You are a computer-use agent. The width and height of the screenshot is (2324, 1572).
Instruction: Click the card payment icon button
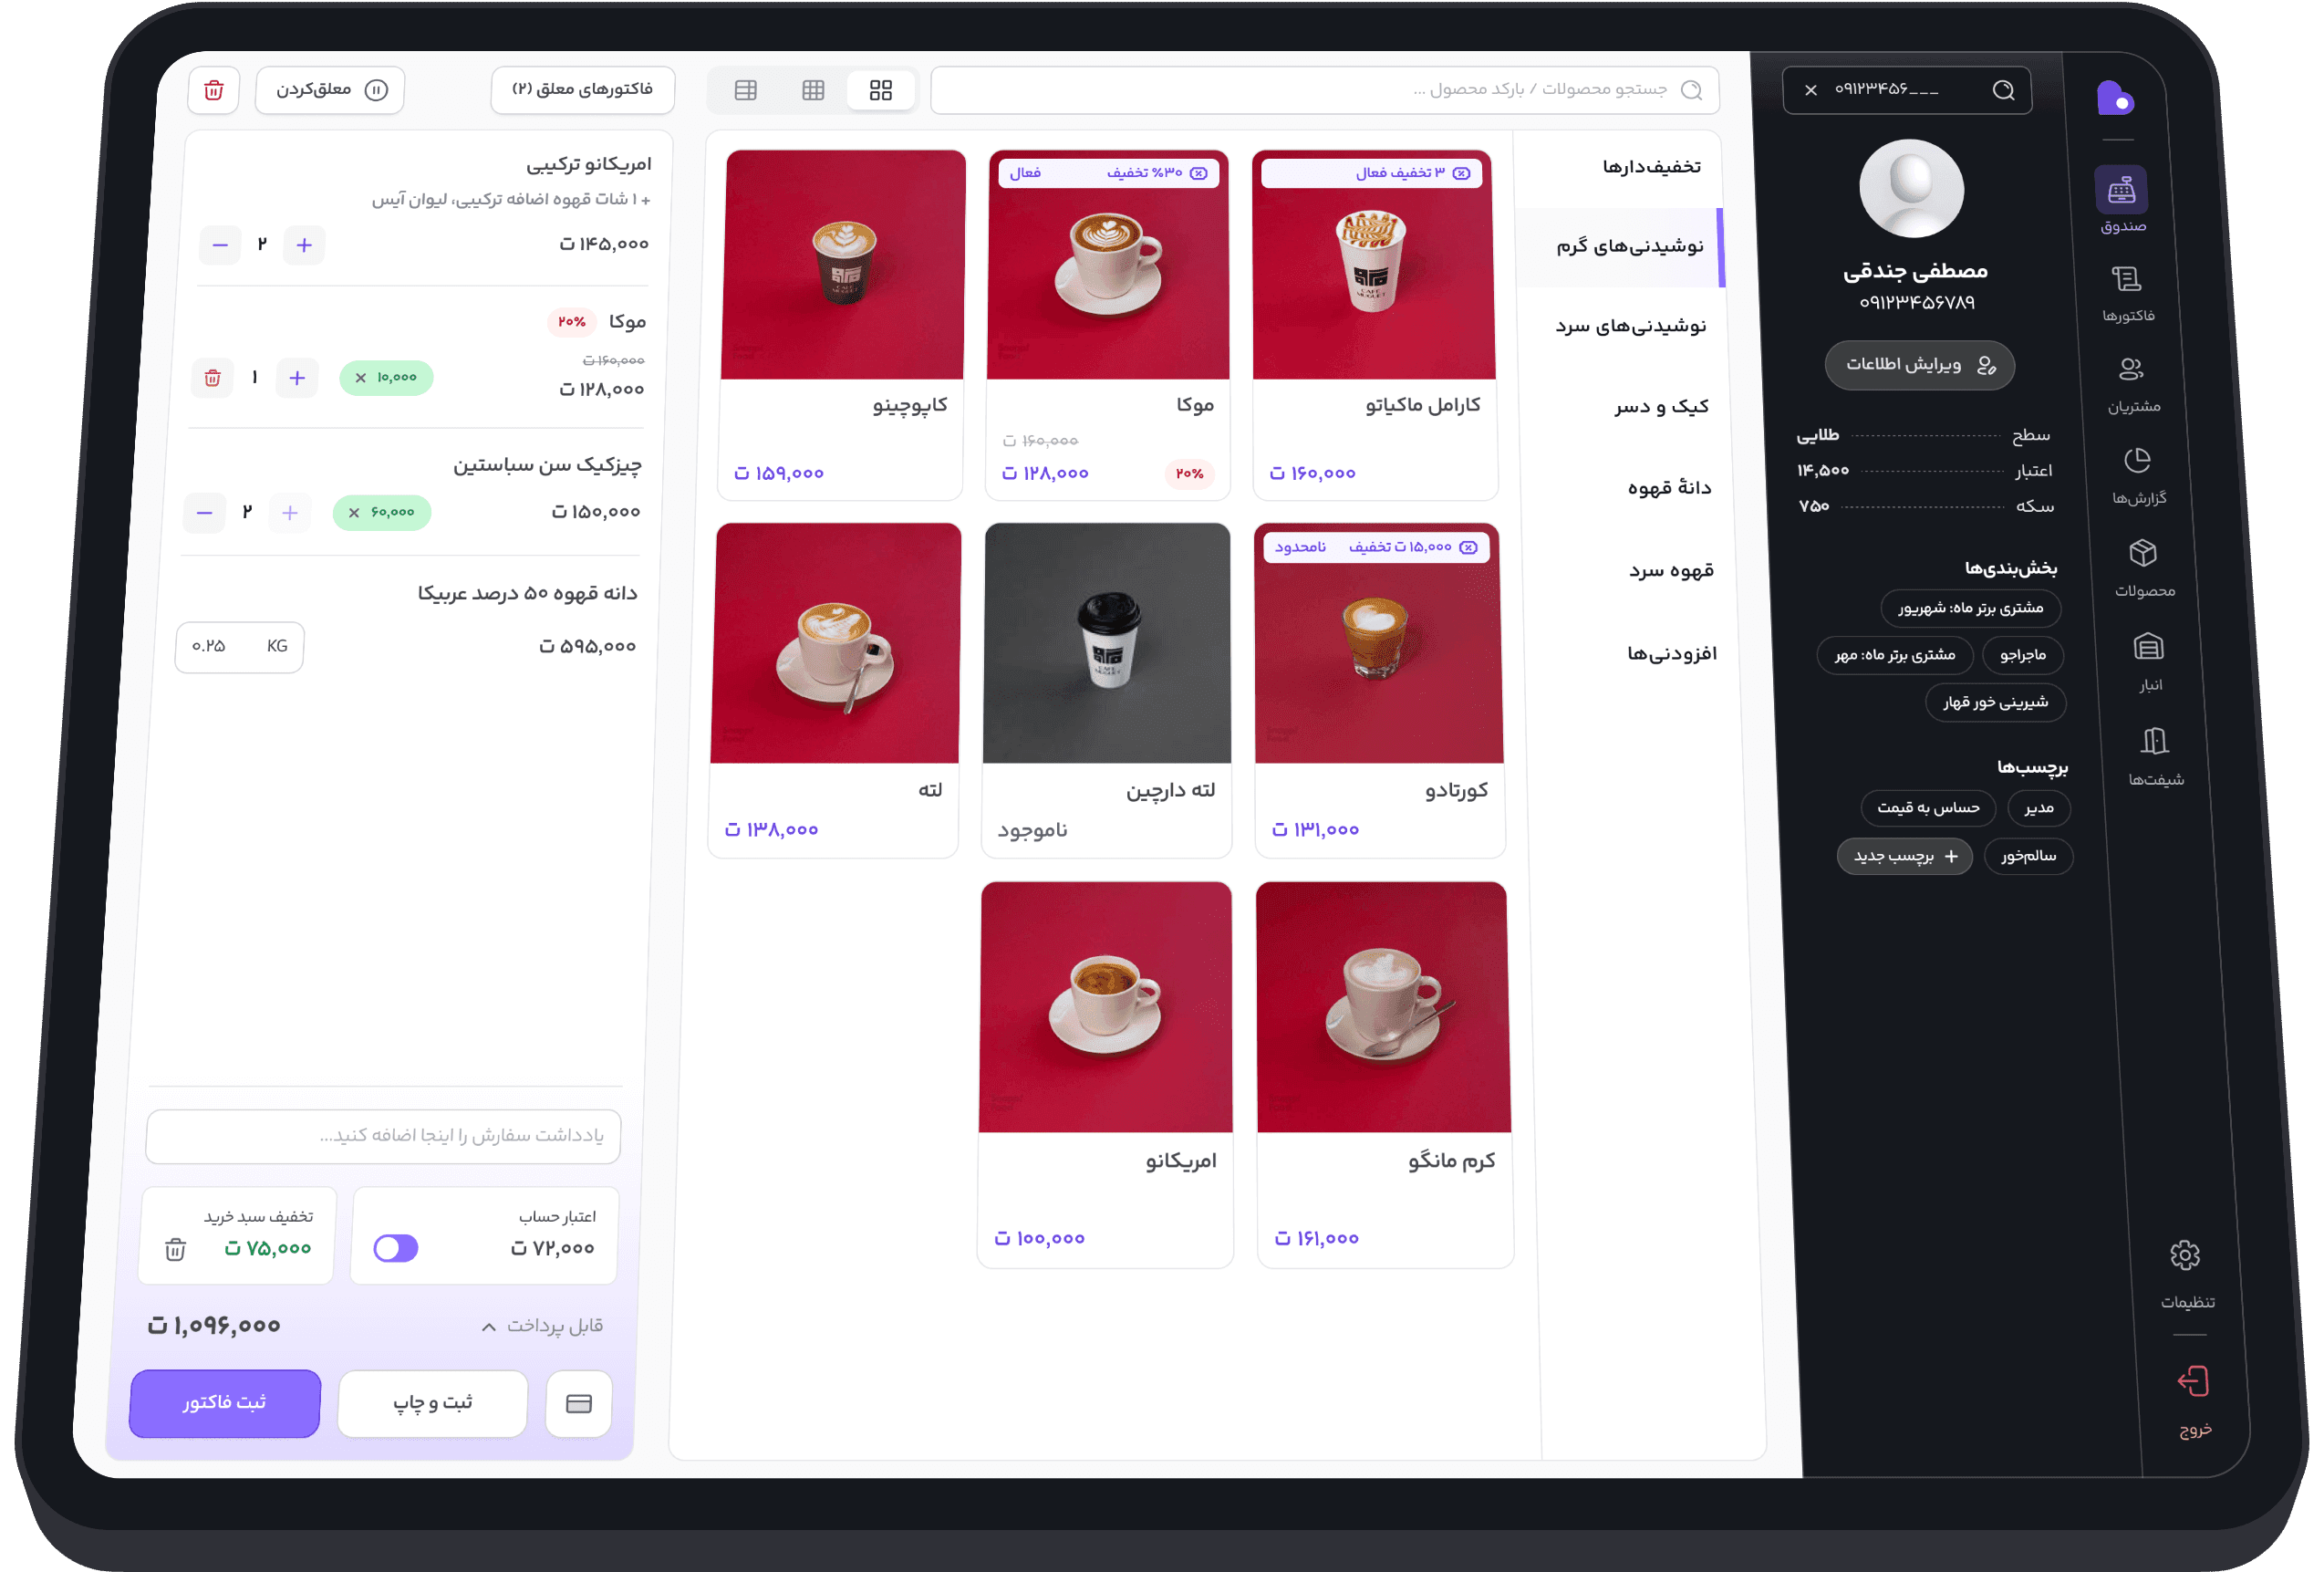click(579, 1404)
